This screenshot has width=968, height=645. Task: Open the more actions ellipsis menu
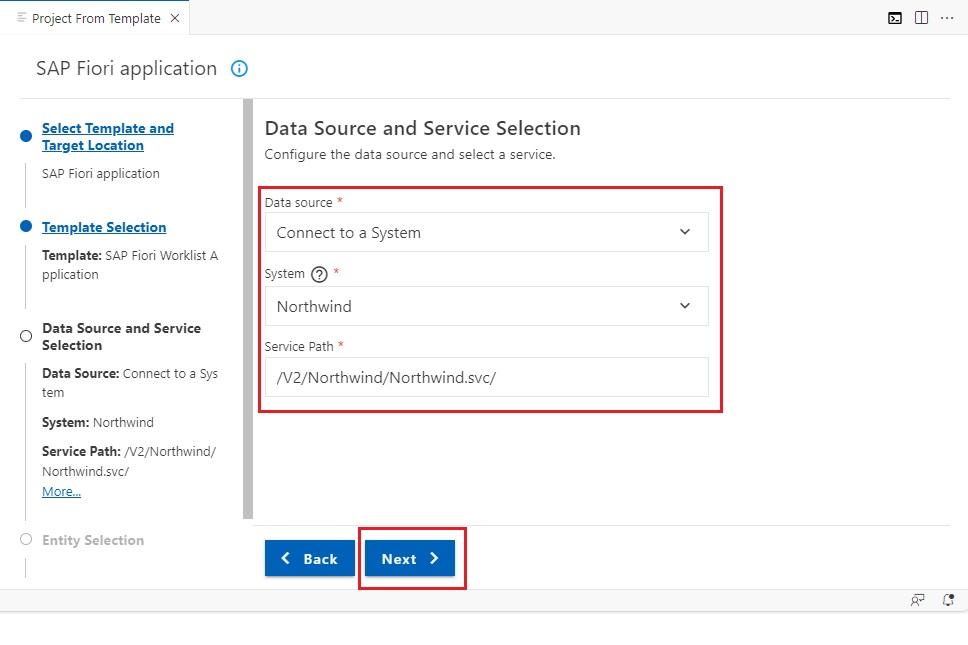947,18
